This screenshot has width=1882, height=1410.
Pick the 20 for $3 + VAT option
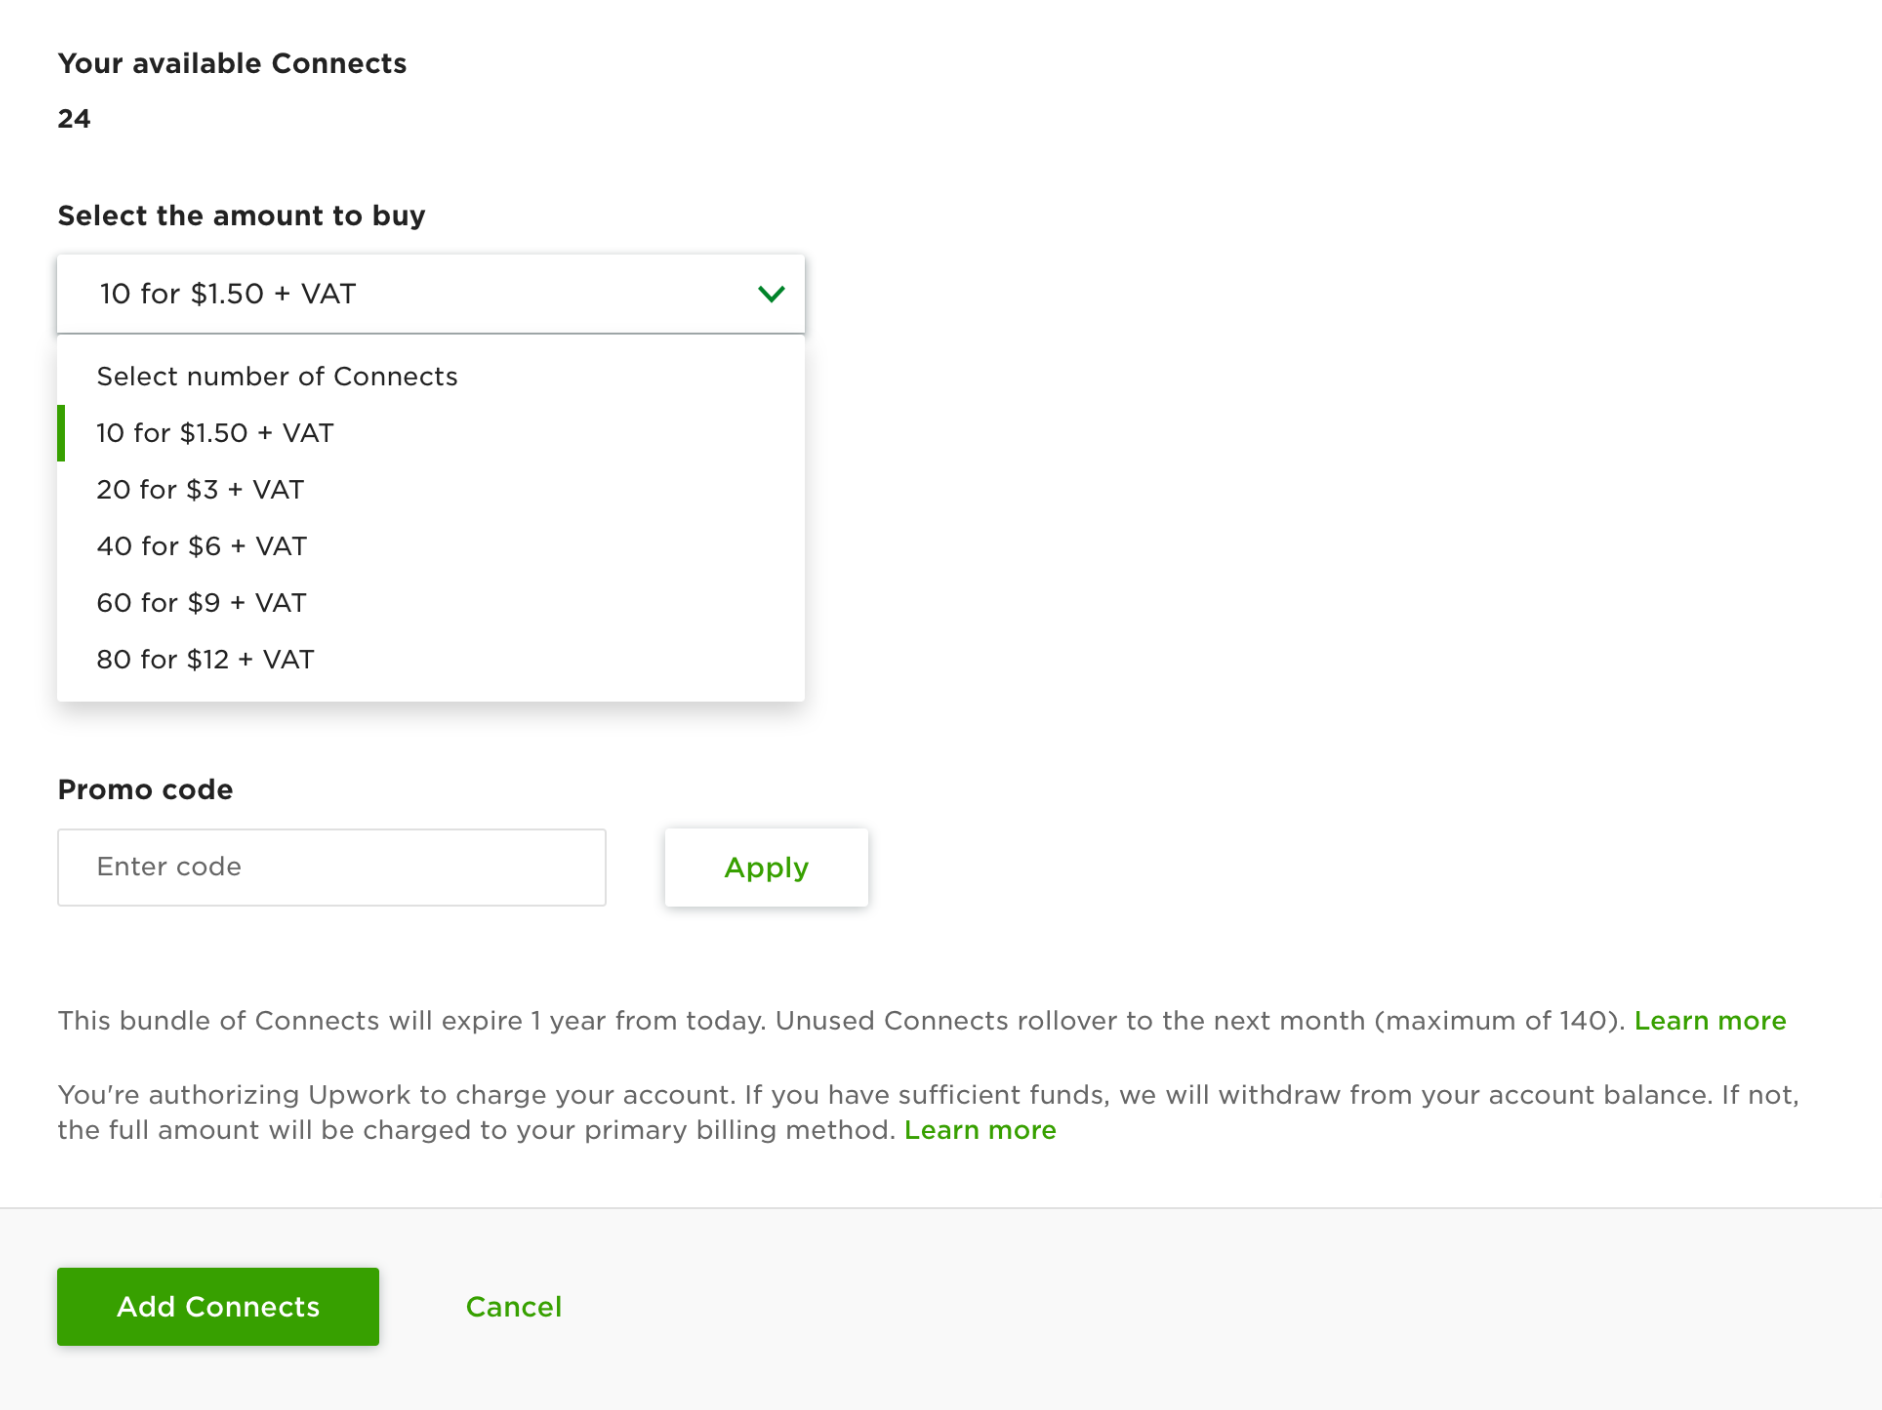click(x=431, y=490)
